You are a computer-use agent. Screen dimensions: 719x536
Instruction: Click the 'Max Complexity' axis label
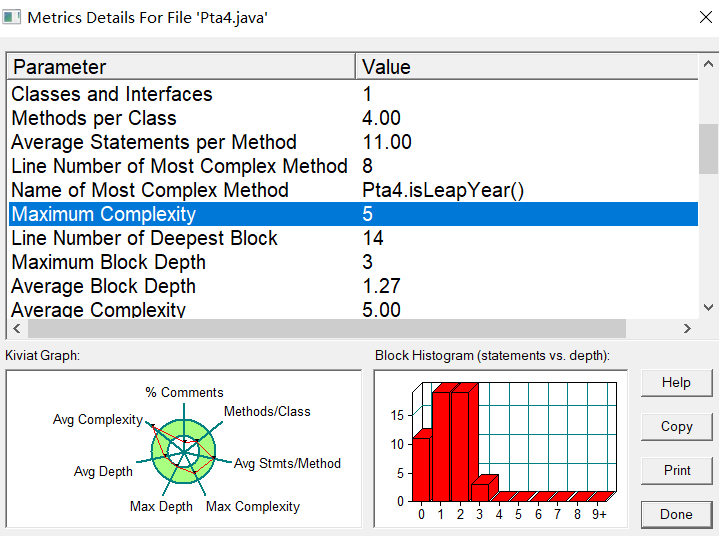[253, 507]
